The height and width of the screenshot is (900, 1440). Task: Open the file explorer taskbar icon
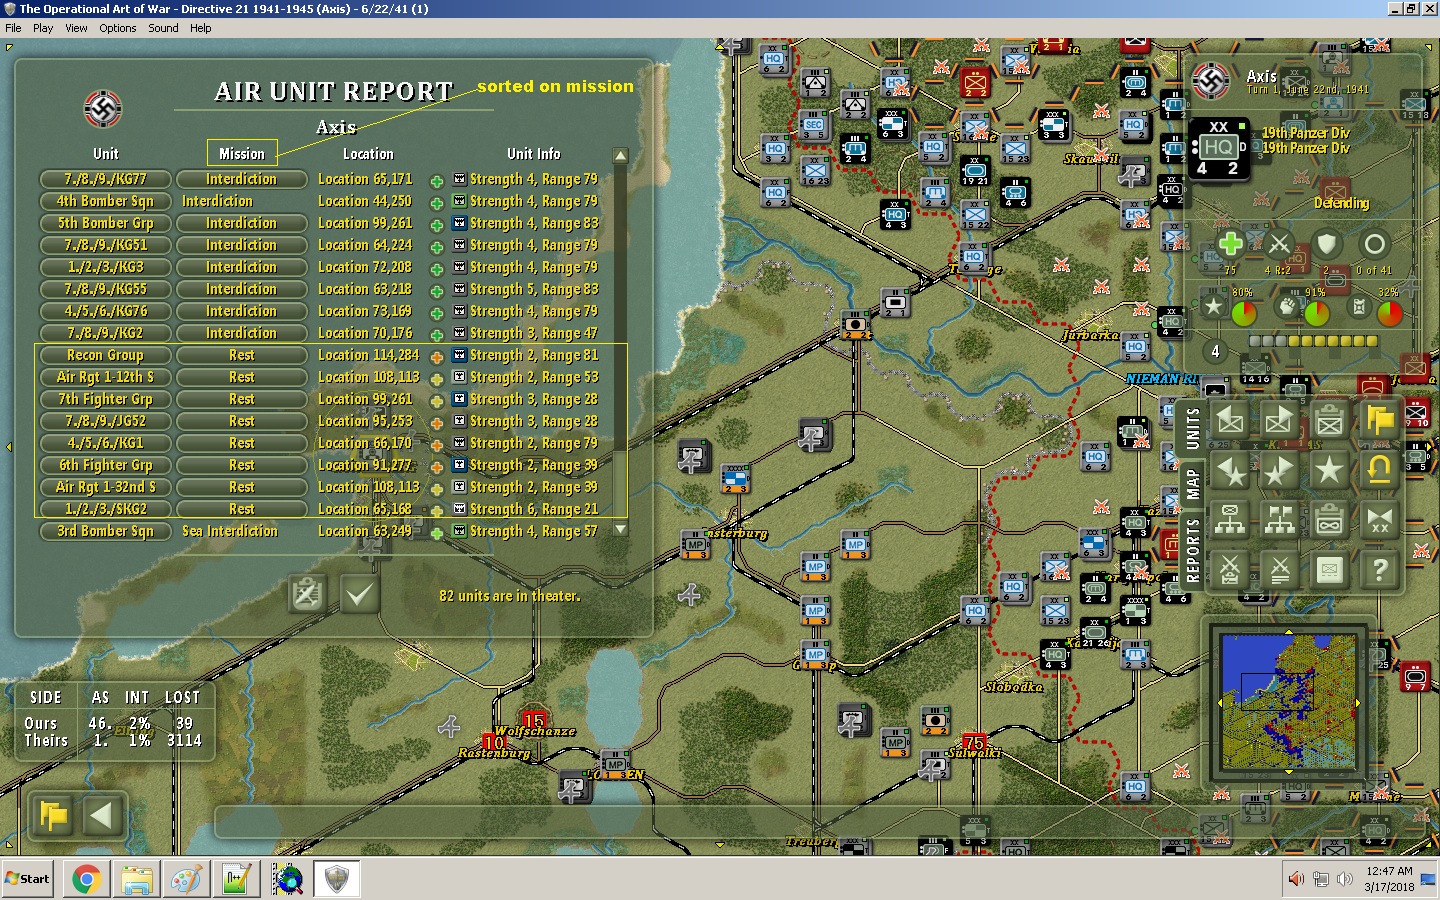(x=136, y=879)
